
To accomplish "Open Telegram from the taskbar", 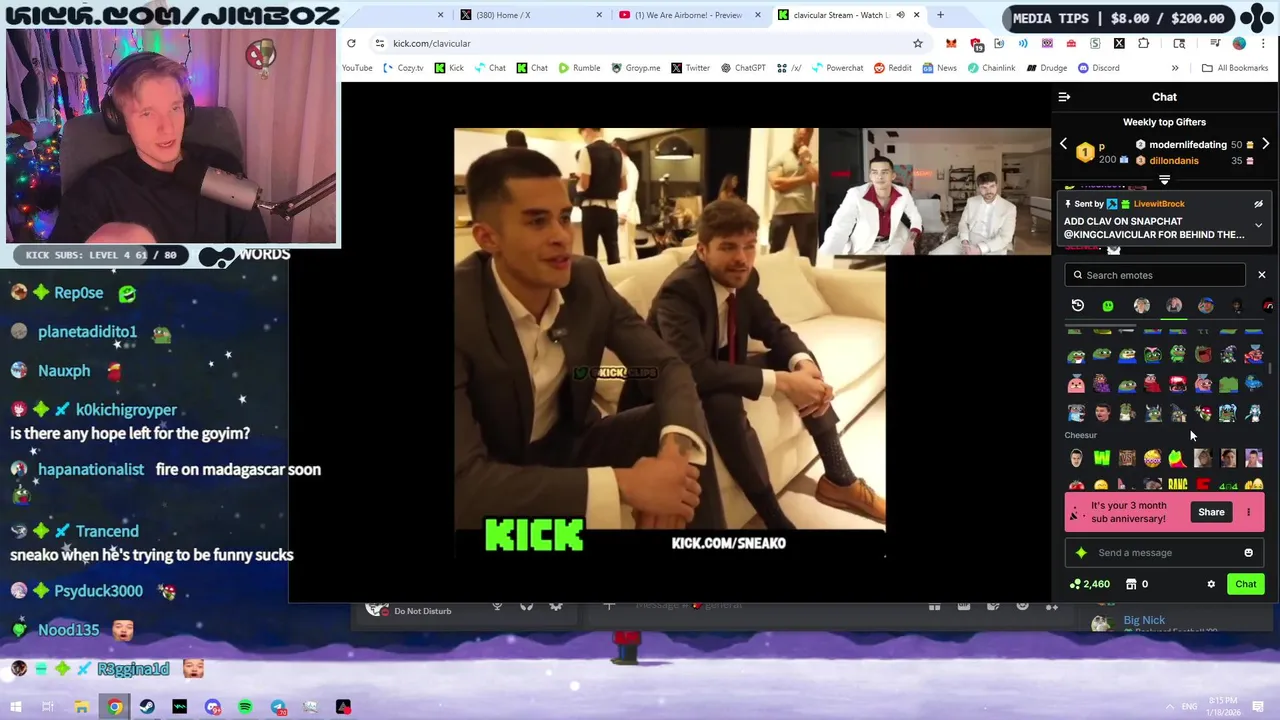I will [278, 707].
